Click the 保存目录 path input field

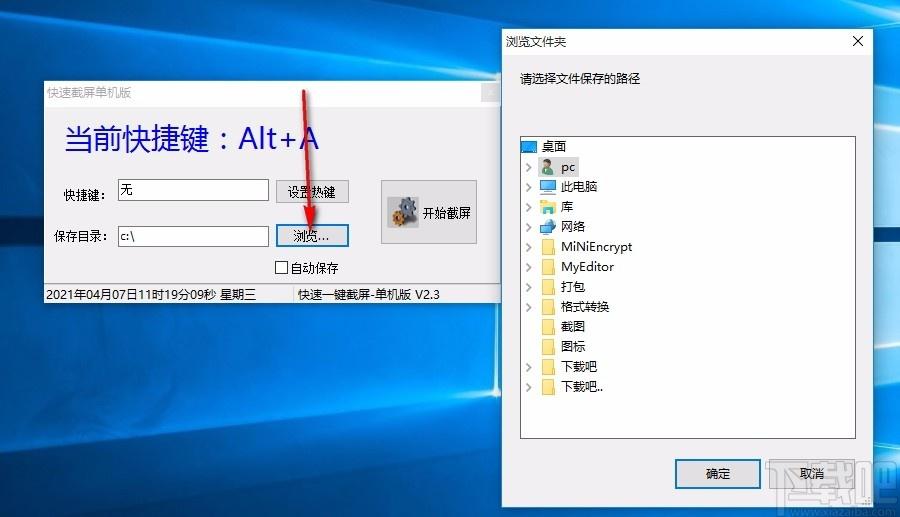click(x=193, y=236)
